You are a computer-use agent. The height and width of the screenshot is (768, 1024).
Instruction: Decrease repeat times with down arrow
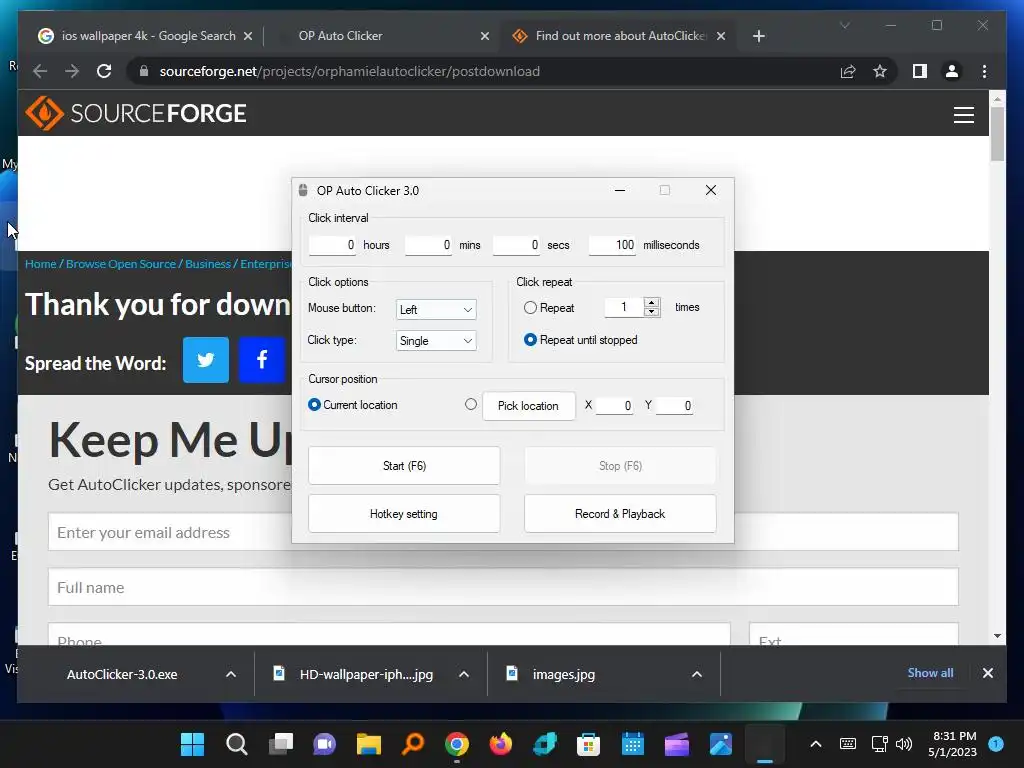point(652,312)
